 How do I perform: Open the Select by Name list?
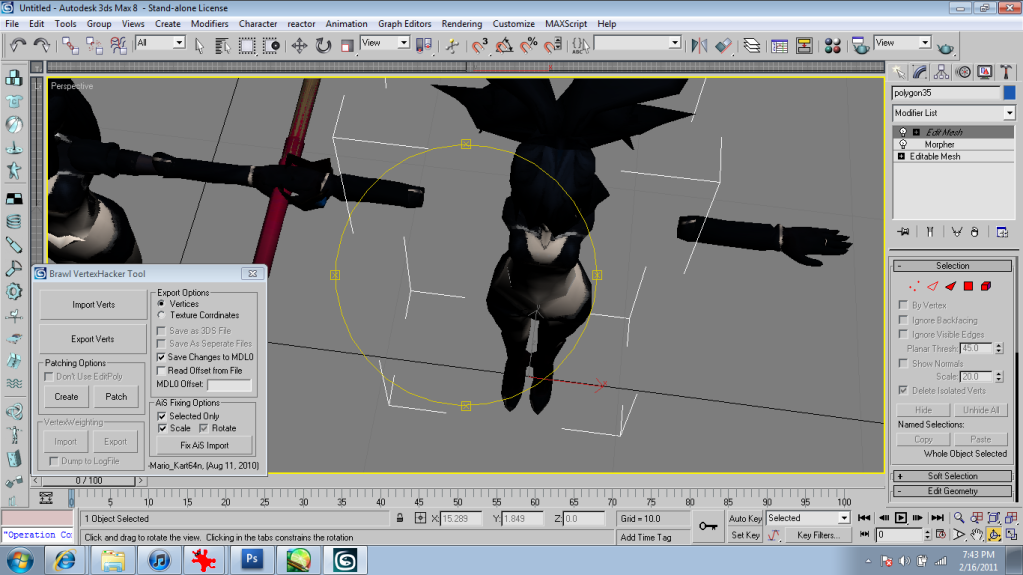[x=222, y=45]
